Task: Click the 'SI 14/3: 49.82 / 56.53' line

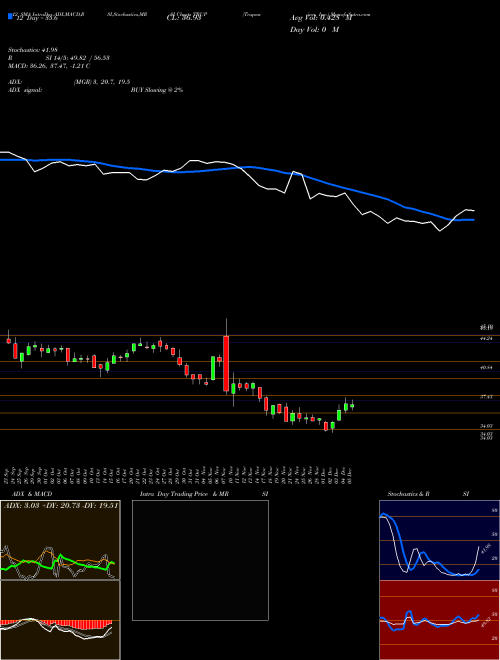Action: tap(78, 58)
